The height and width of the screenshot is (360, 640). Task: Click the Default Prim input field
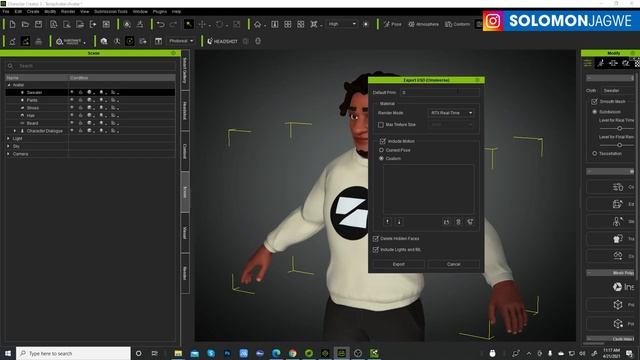click(440, 93)
